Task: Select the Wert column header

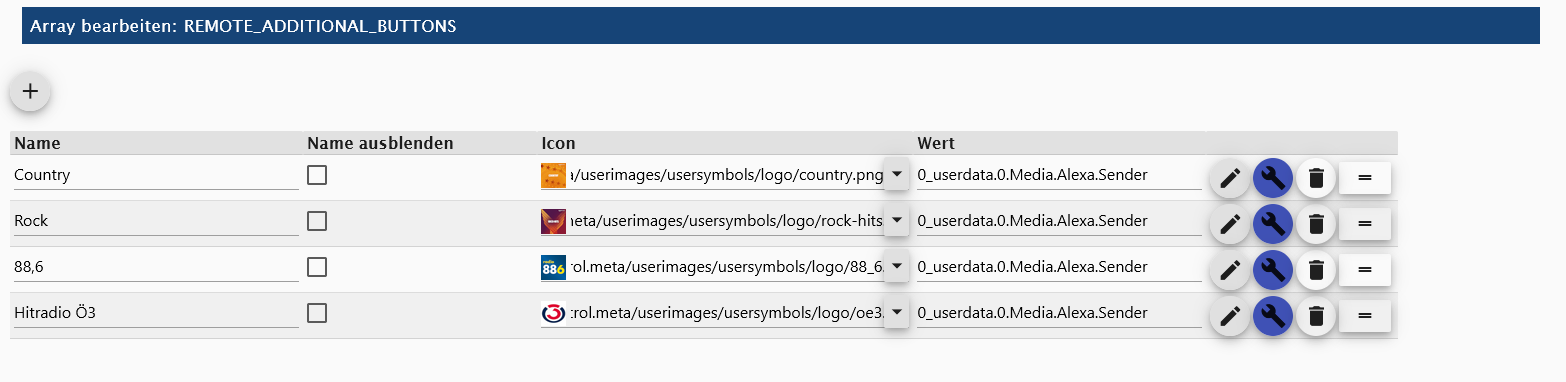Action: [936, 143]
